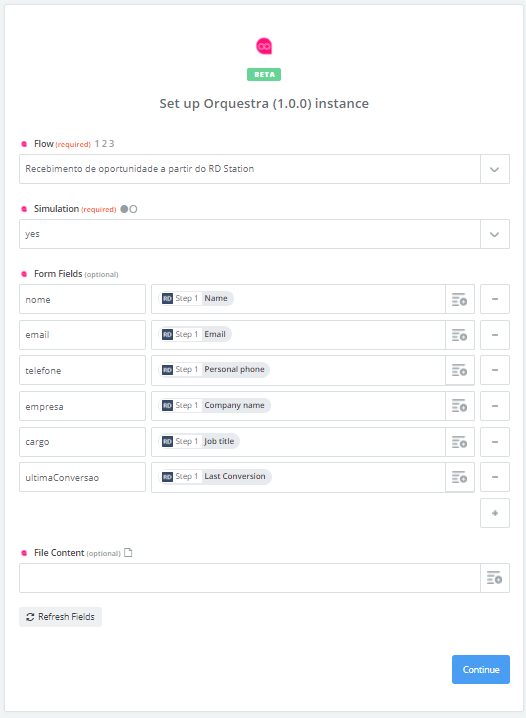Click the blue Continue button
The image size is (526, 718).
(x=481, y=670)
